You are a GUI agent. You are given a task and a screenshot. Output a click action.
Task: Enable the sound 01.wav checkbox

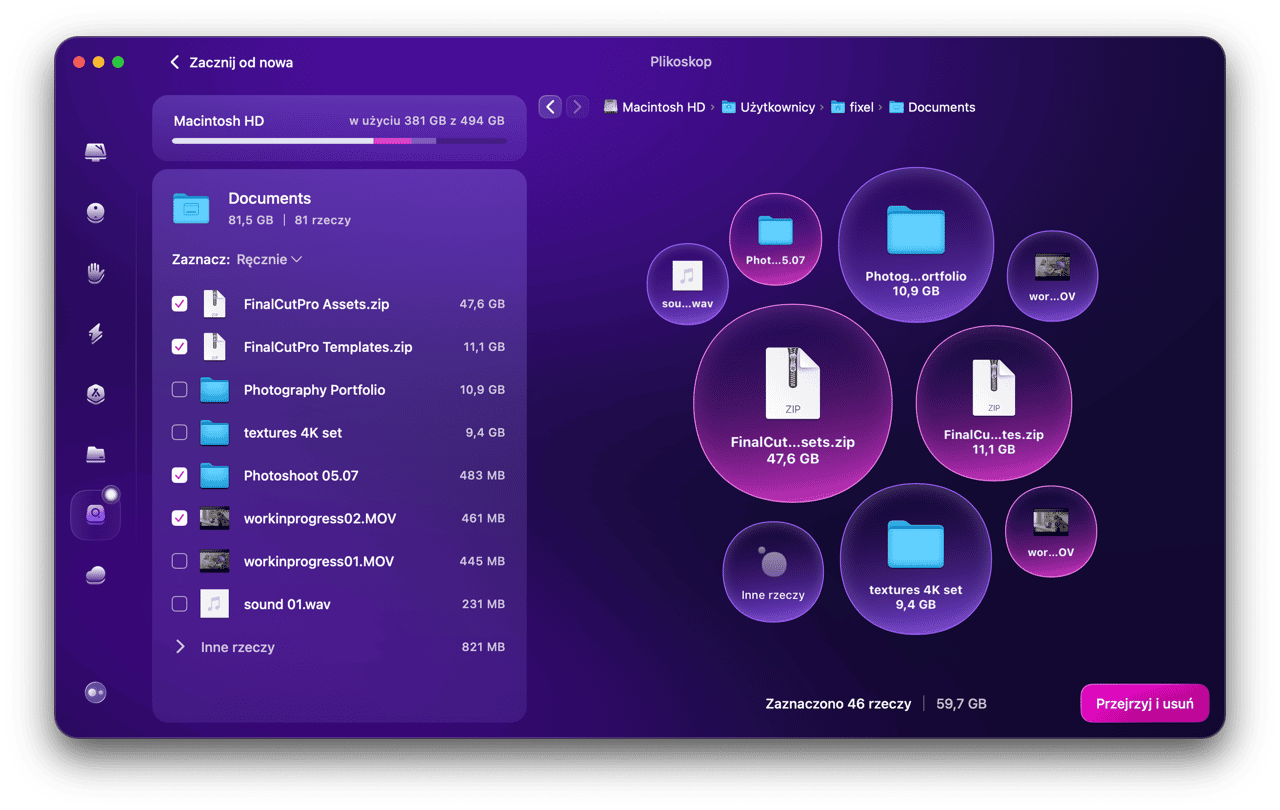(180, 604)
